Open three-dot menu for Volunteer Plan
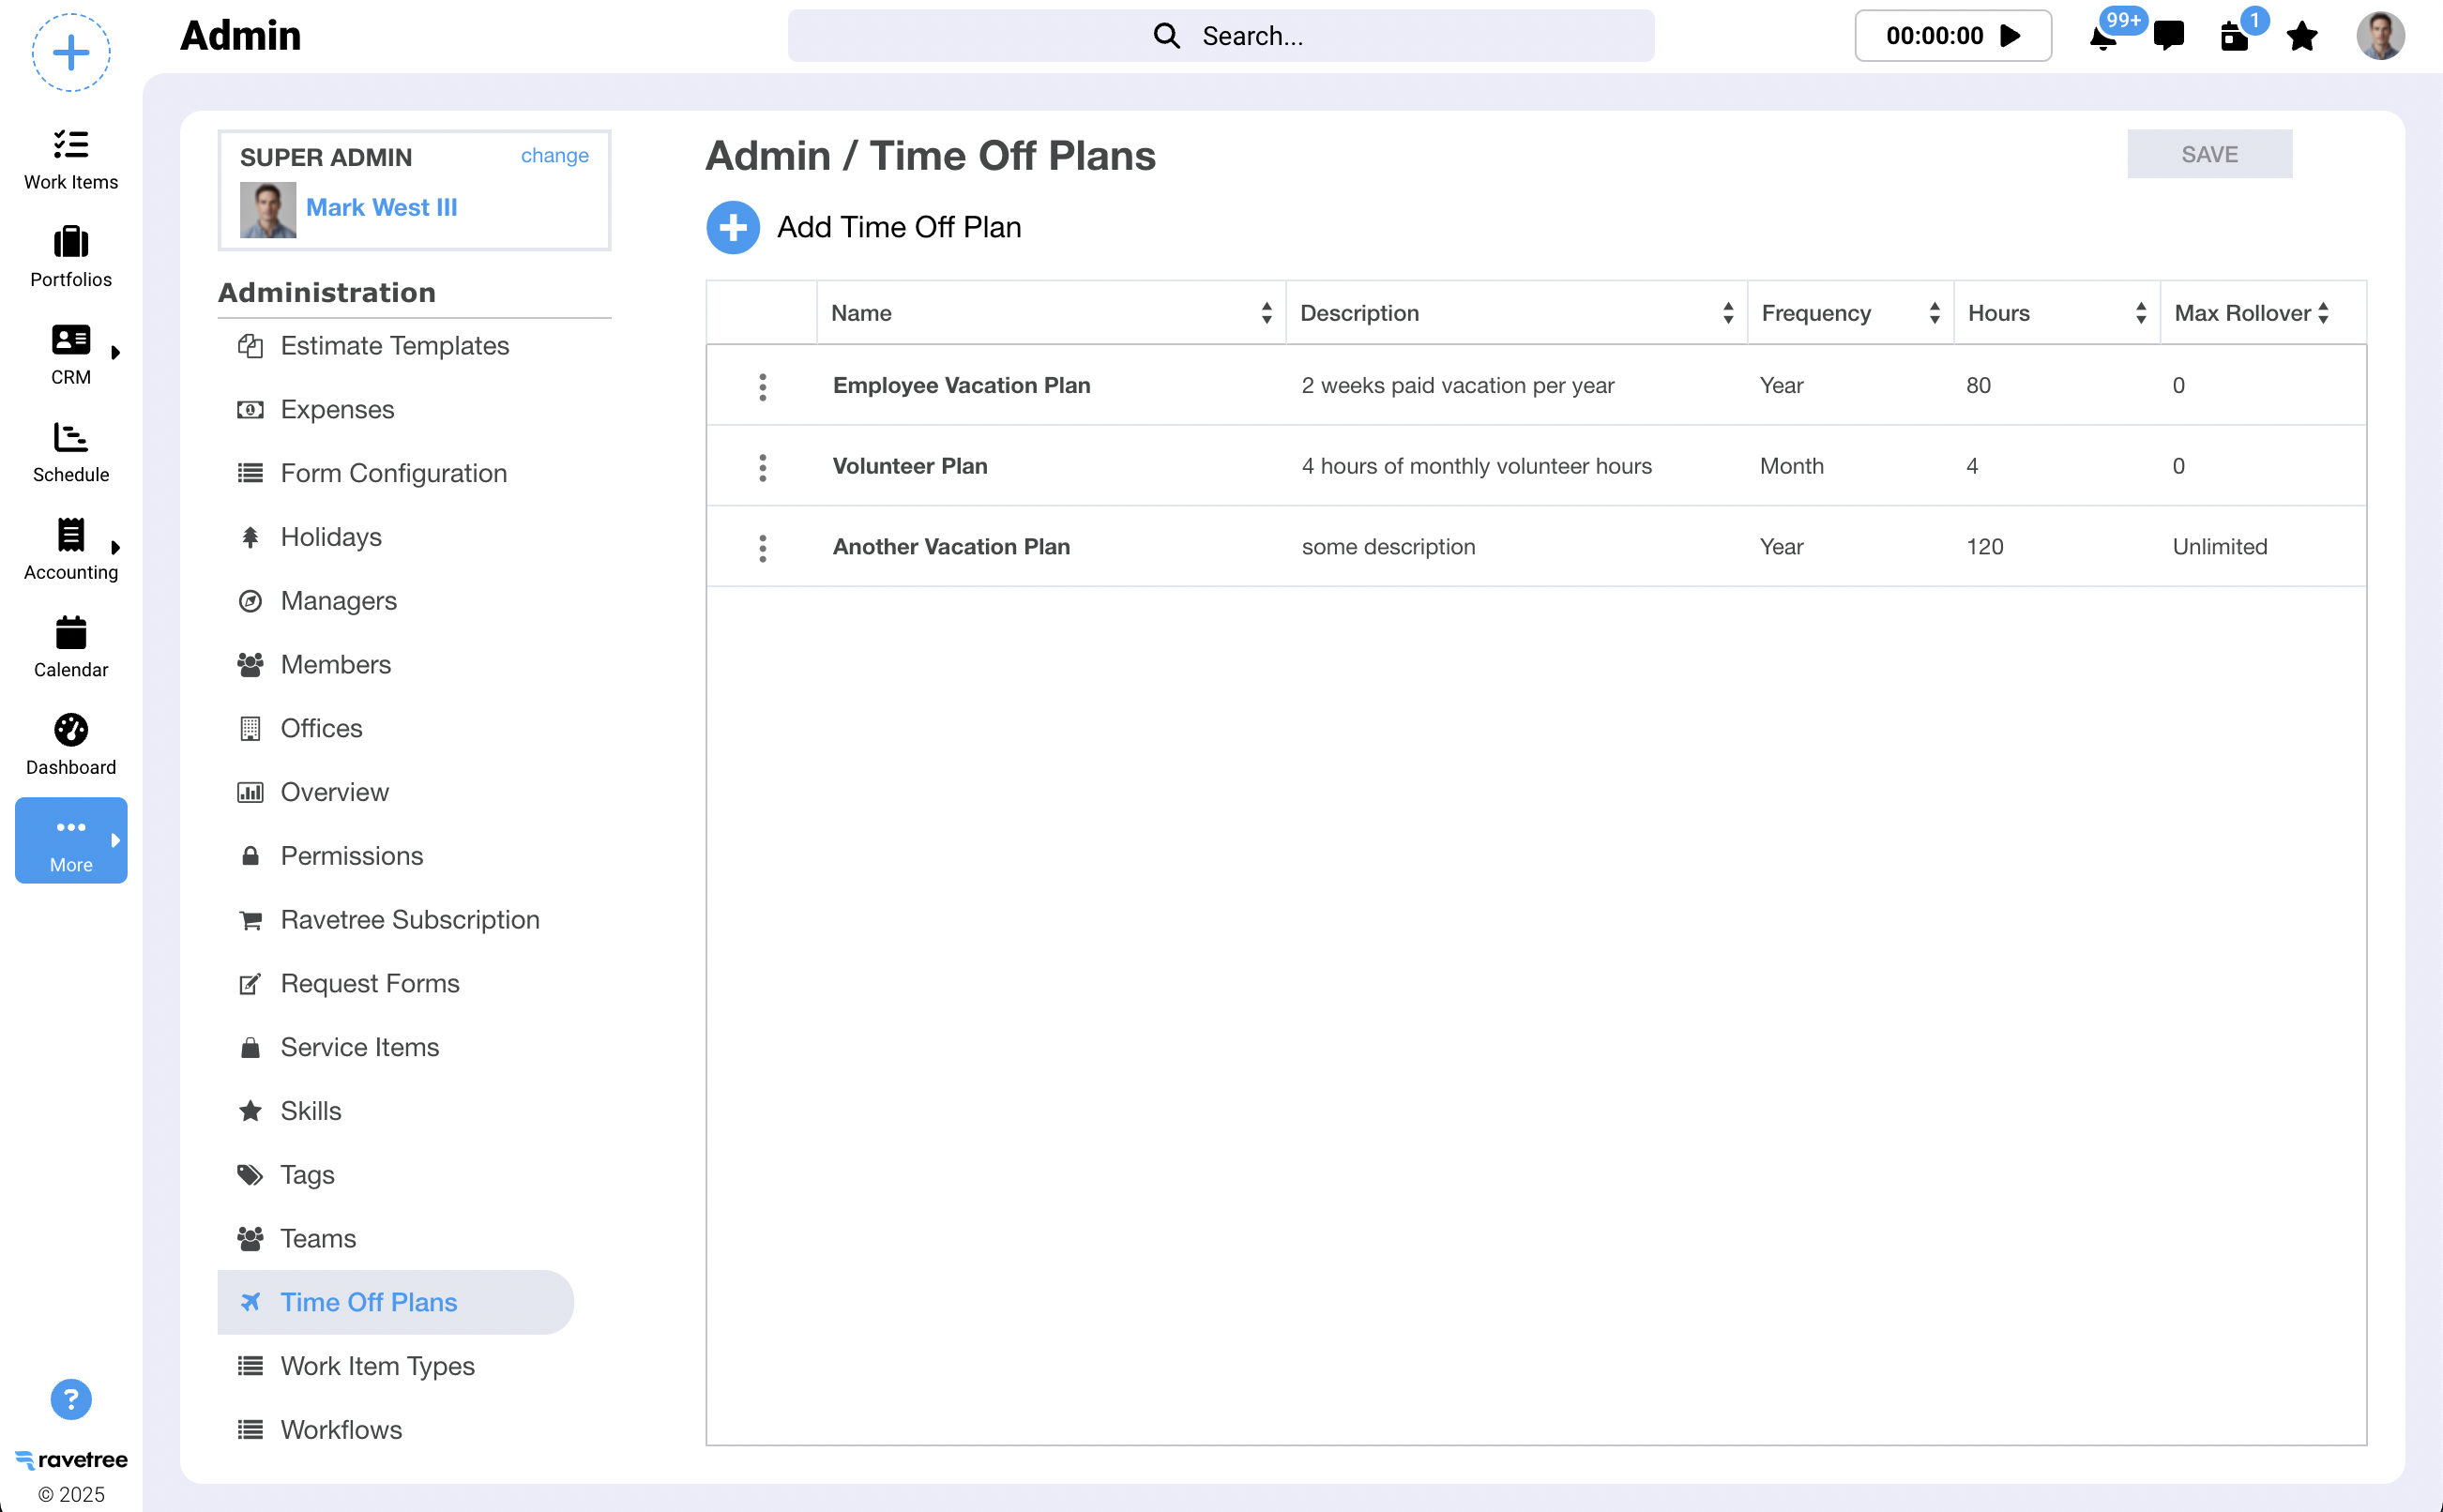This screenshot has height=1512, width=2443. [762, 467]
